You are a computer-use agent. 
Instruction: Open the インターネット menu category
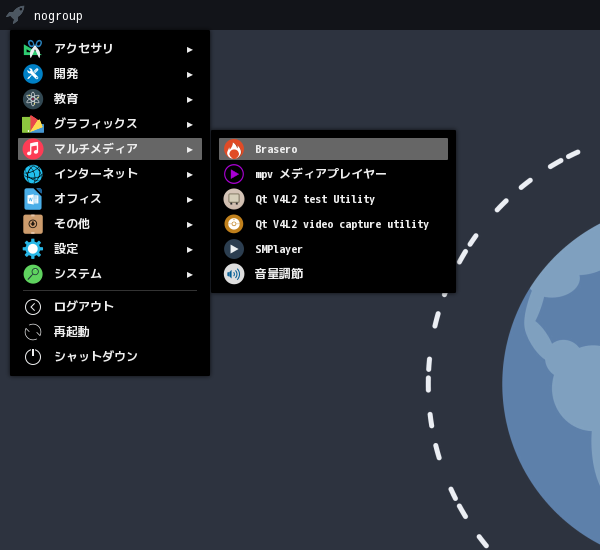coord(110,174)
